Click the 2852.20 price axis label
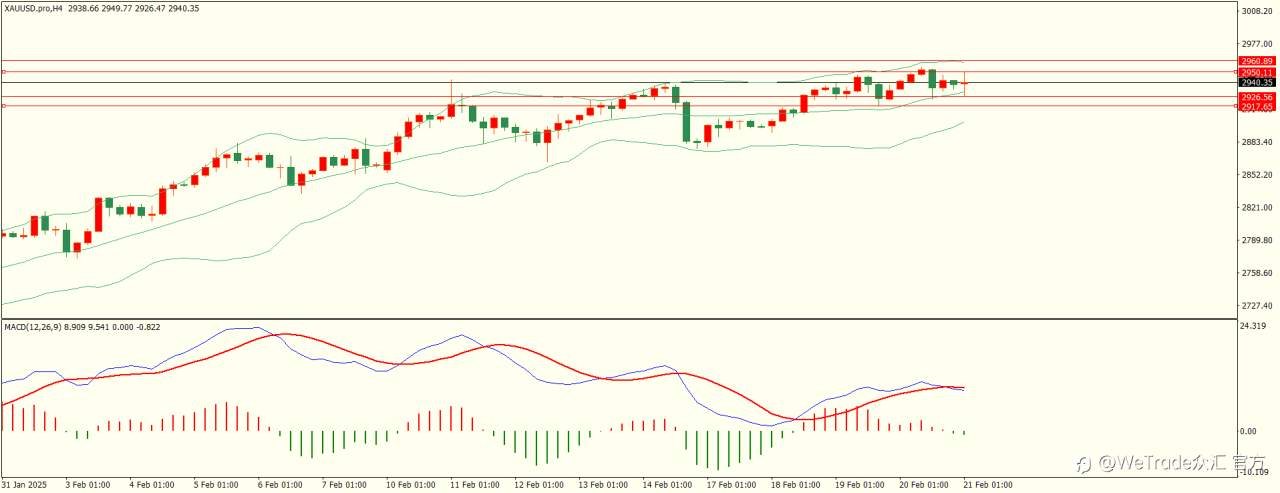The height and width of the screenshot is (493, 1280). tap(1257, 175)
